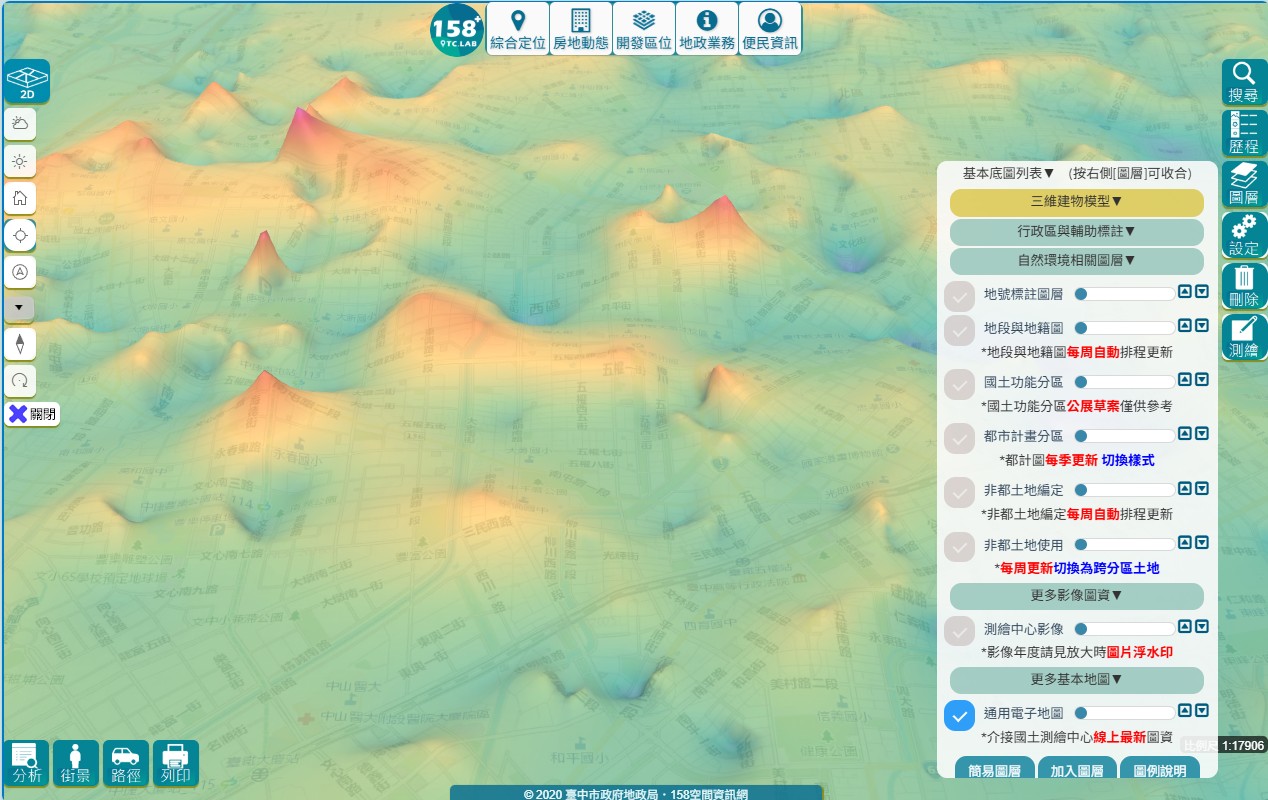Move 通用電子地圖 layer up
The image size is (1268, 800).
[x=1185, y=711]
